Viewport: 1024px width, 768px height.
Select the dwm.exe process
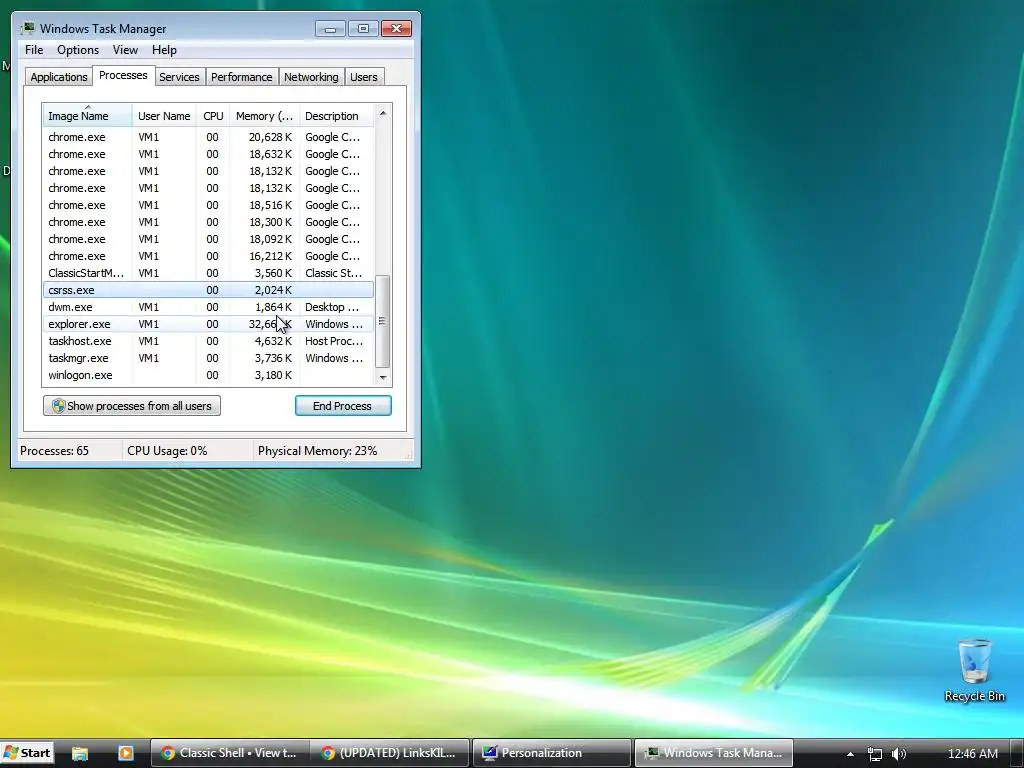[208, 307]
